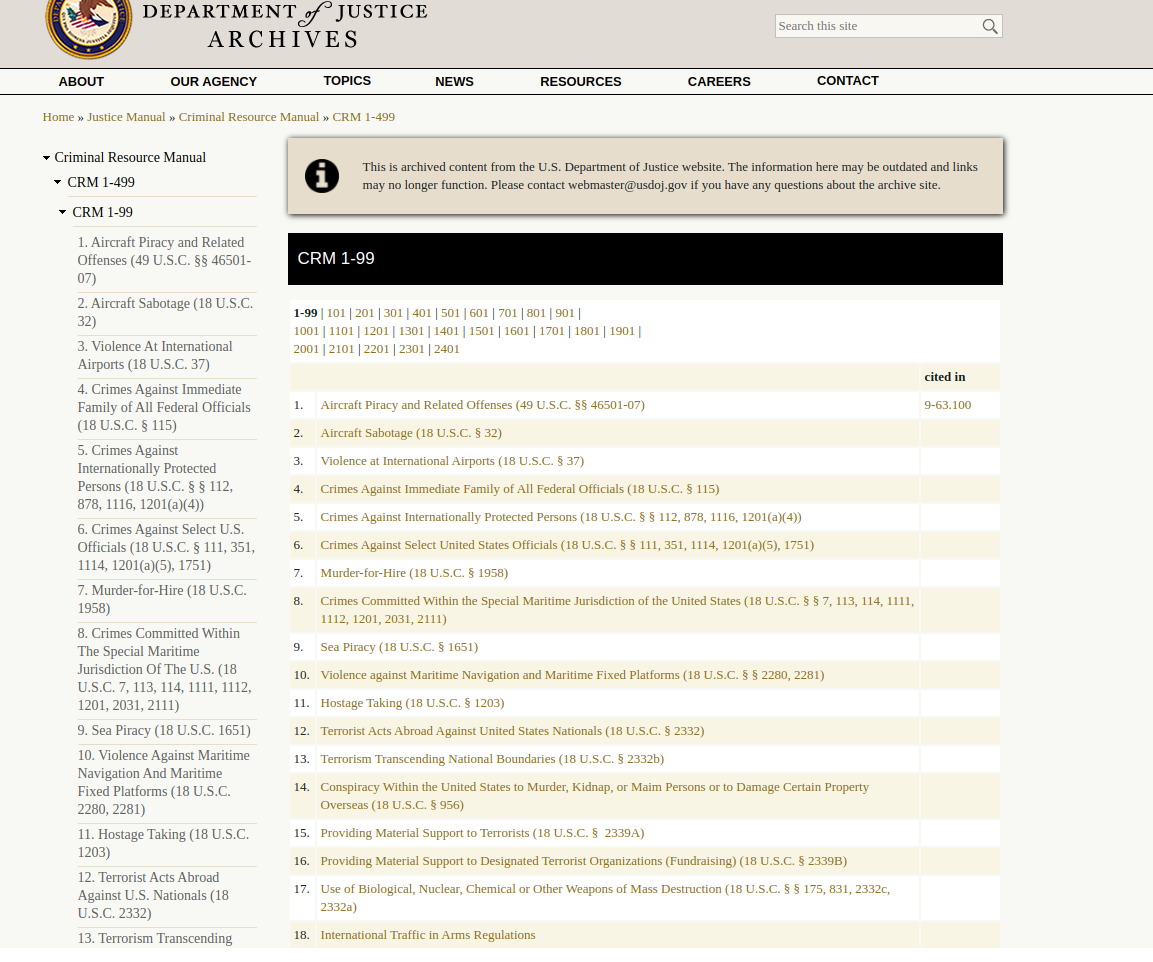The image size is (1153, 962).
Task: Select sidebar item 9. Sea Piracy
Action: tap(164, 730)
